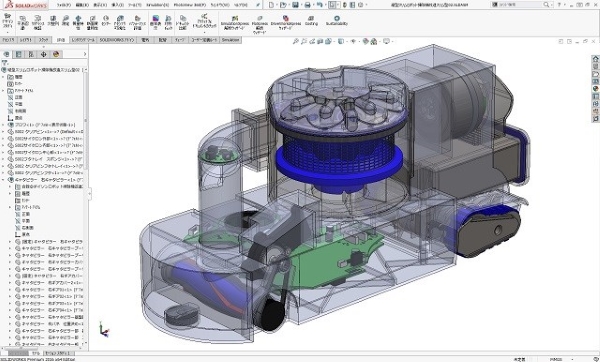Image resolution: width=600 pixels, height=362 pixels.
Task: Click the Undo arrow icon
Action: click(x=319, y=5)
